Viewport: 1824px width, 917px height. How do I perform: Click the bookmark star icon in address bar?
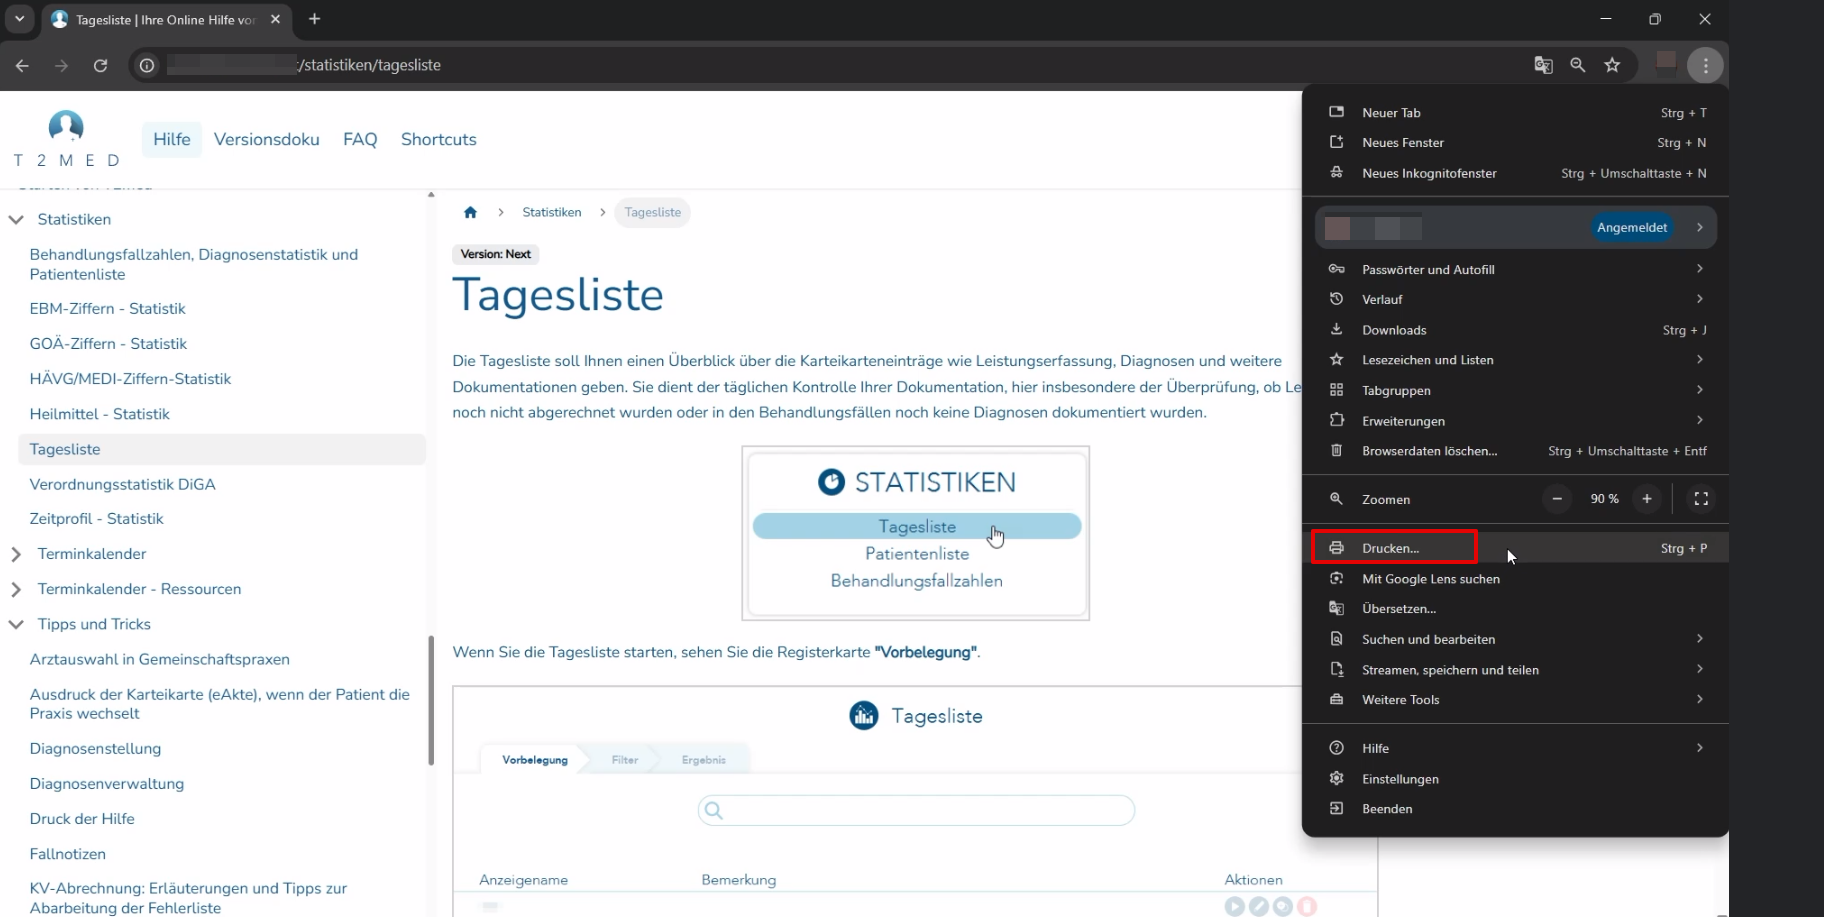coord(1612,65)
